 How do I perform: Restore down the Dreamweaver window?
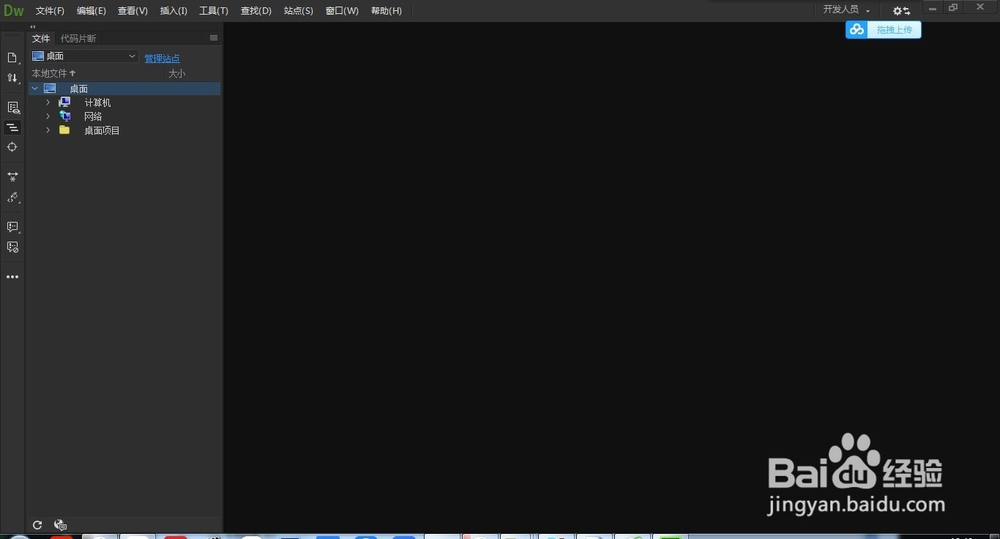953,8
